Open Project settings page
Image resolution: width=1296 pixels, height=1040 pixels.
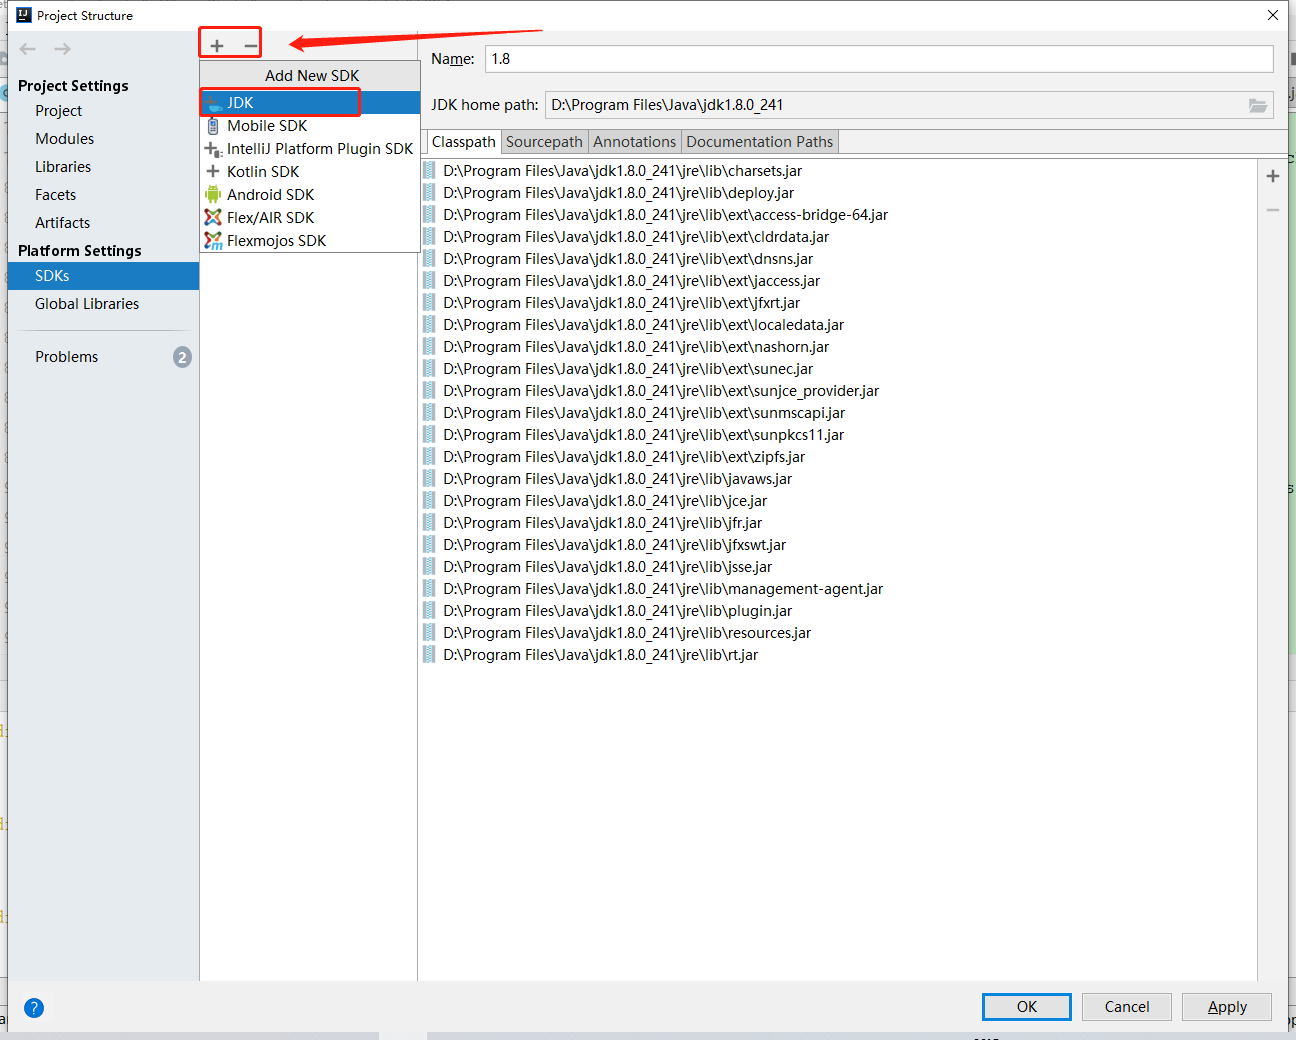(x=103, y=111)
